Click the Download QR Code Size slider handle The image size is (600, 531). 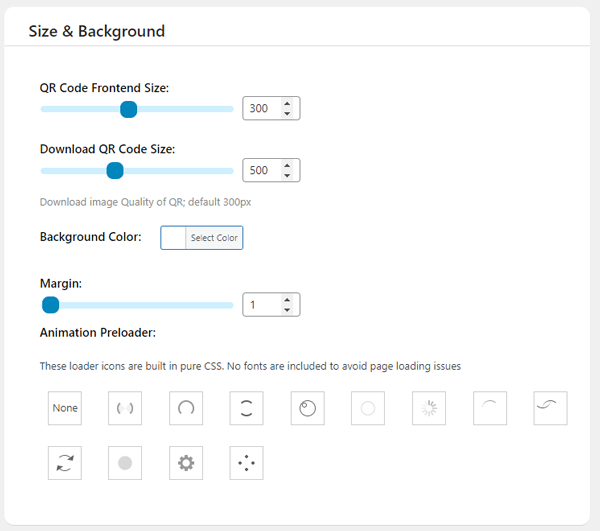(115, 171)
